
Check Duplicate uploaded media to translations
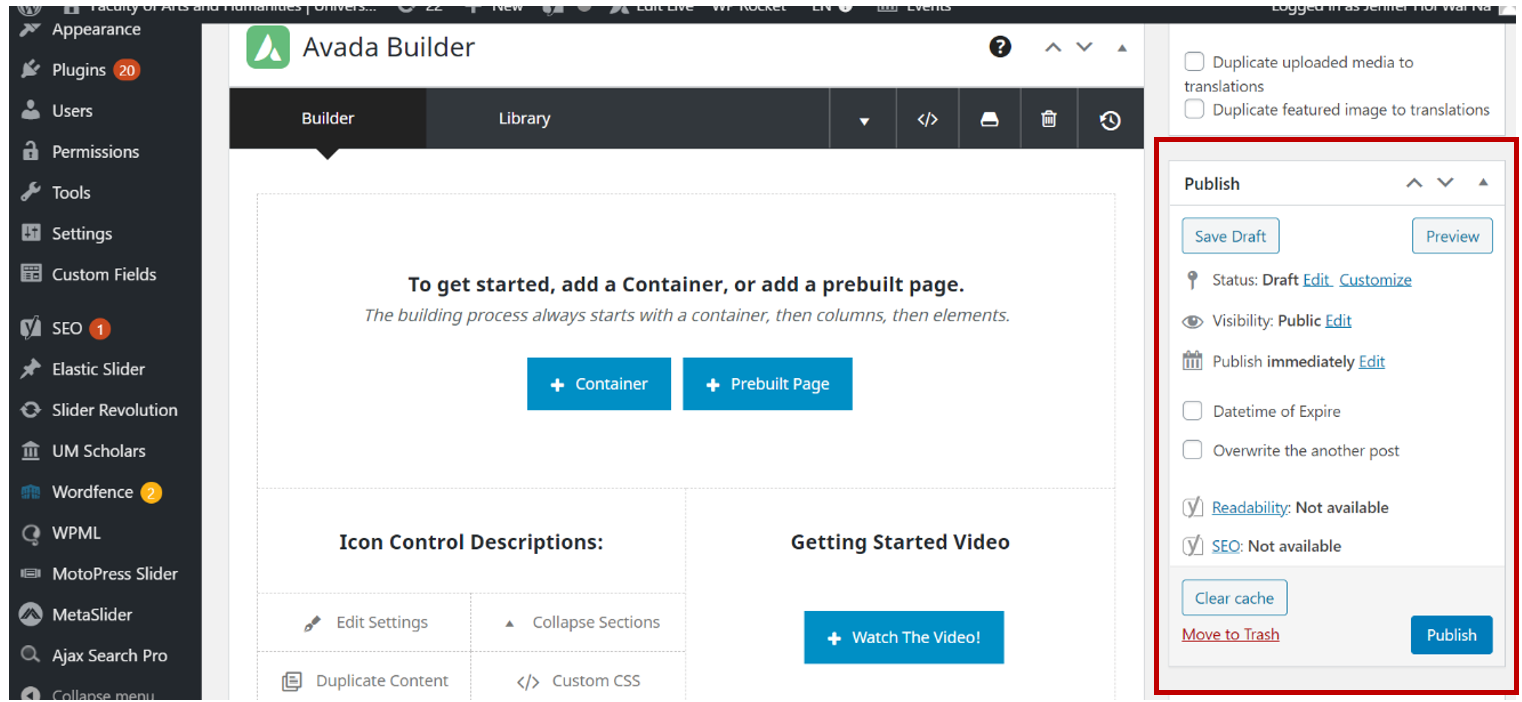coord(1194,62)
